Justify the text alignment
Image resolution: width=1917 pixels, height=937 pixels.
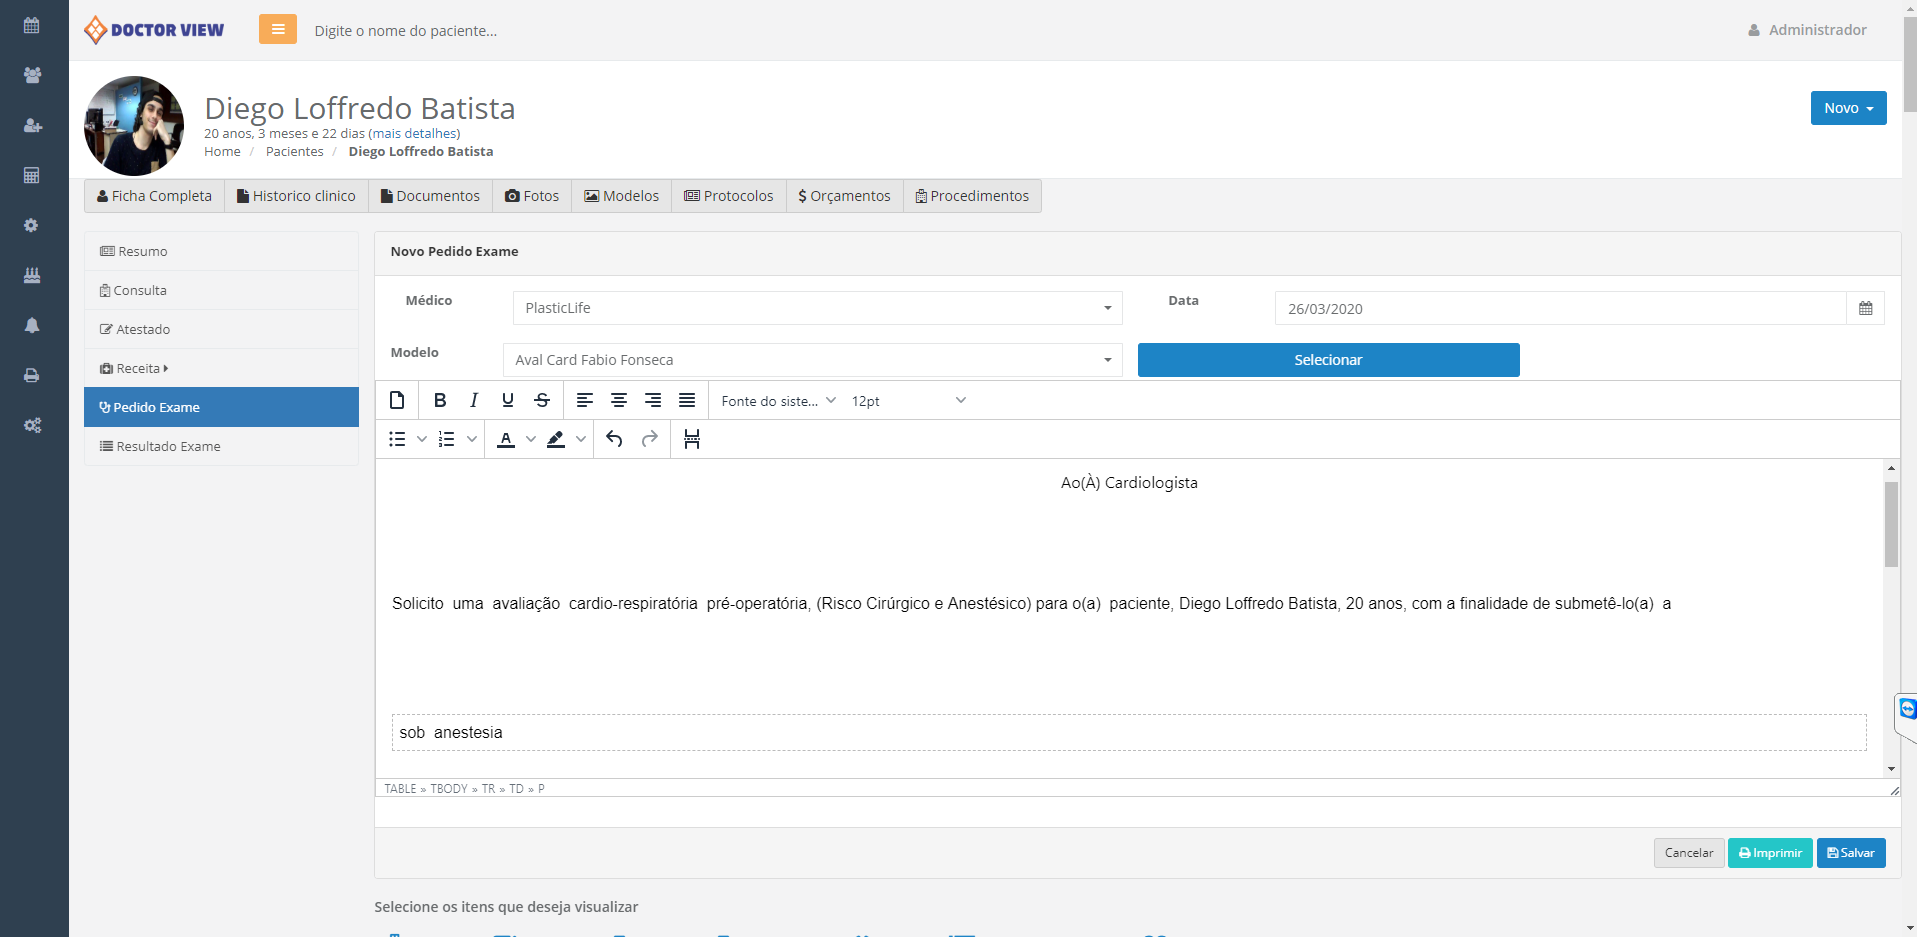click(687, 401)
